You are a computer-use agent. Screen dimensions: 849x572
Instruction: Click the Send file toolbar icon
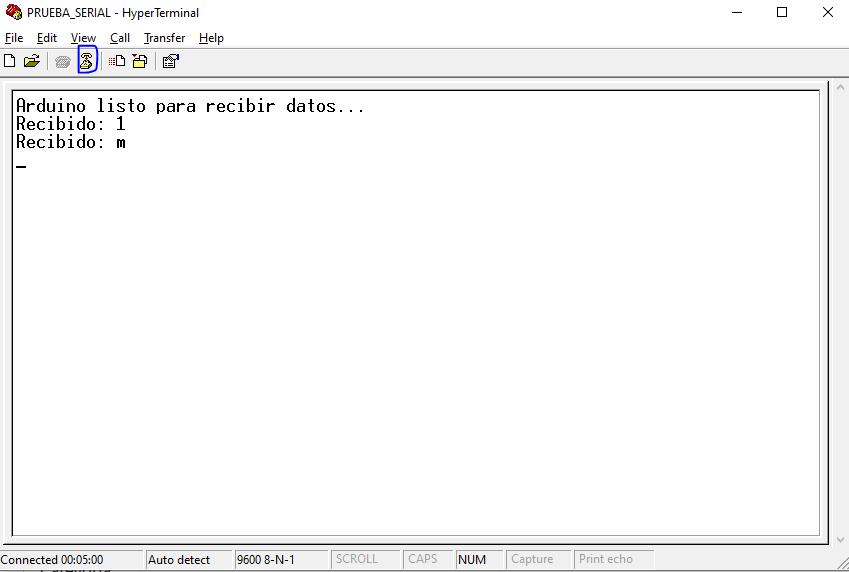[x=117, y=61]
